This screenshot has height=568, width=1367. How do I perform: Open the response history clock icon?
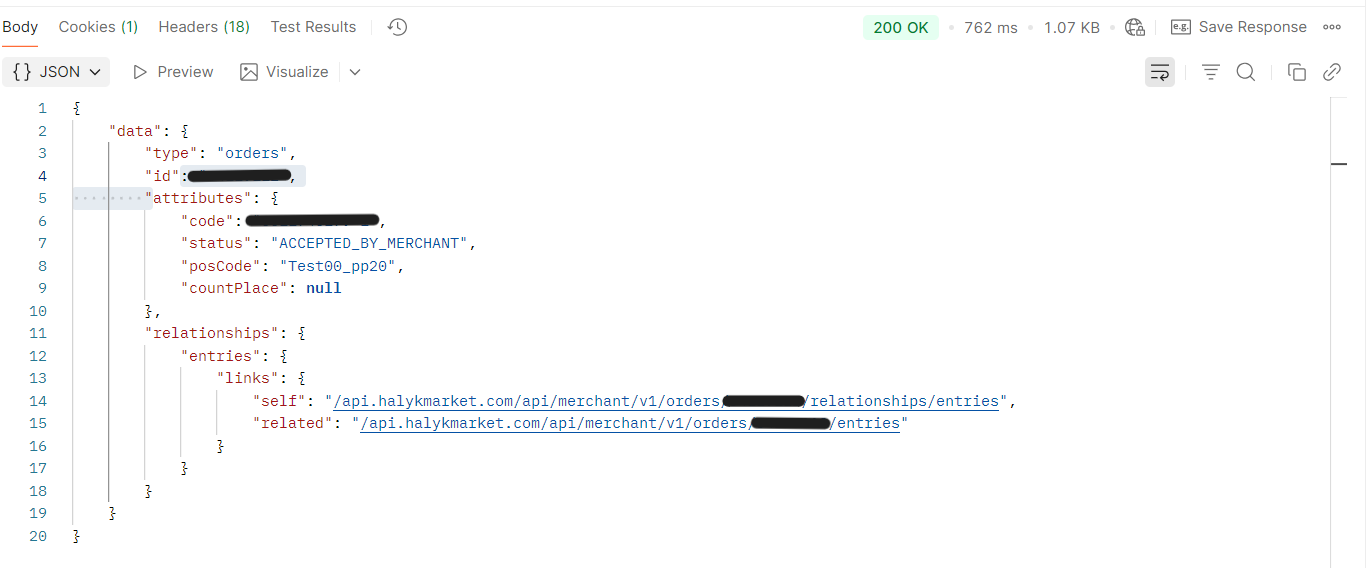397,27
